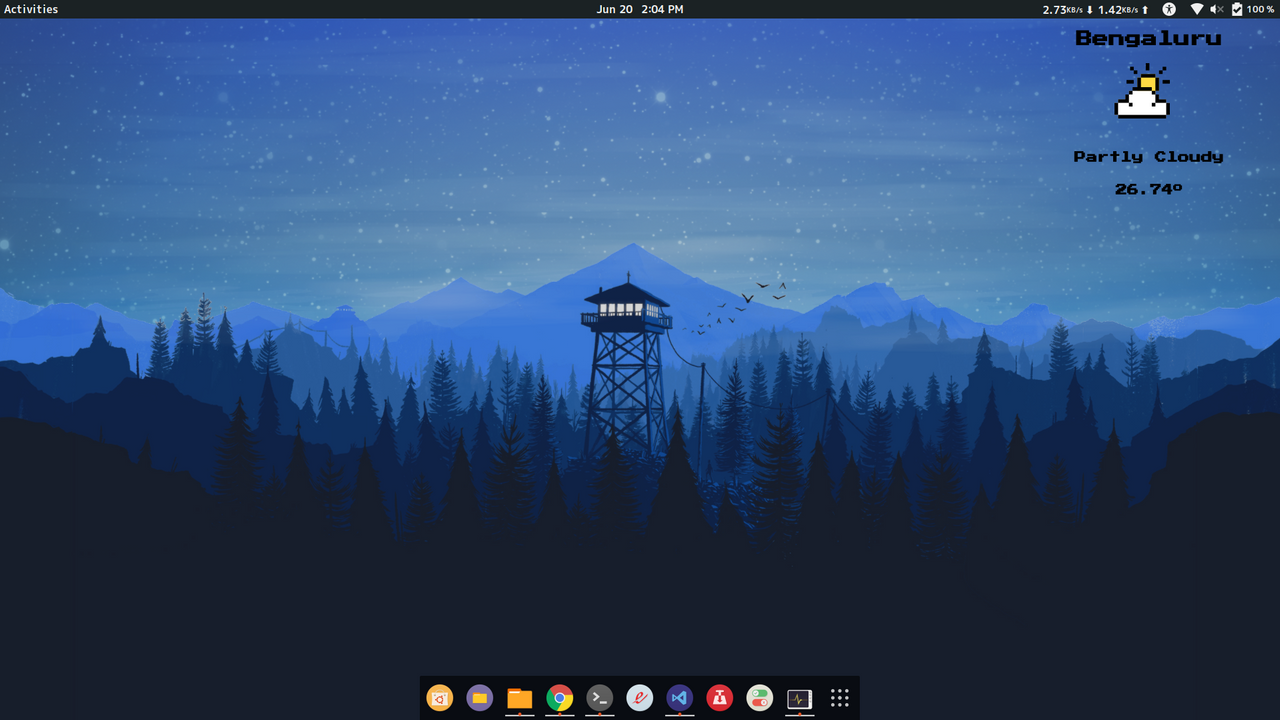Launch Visual Studio Code from dock
Viewport: 1280px width, 720px height.
[x=680, y=698]
